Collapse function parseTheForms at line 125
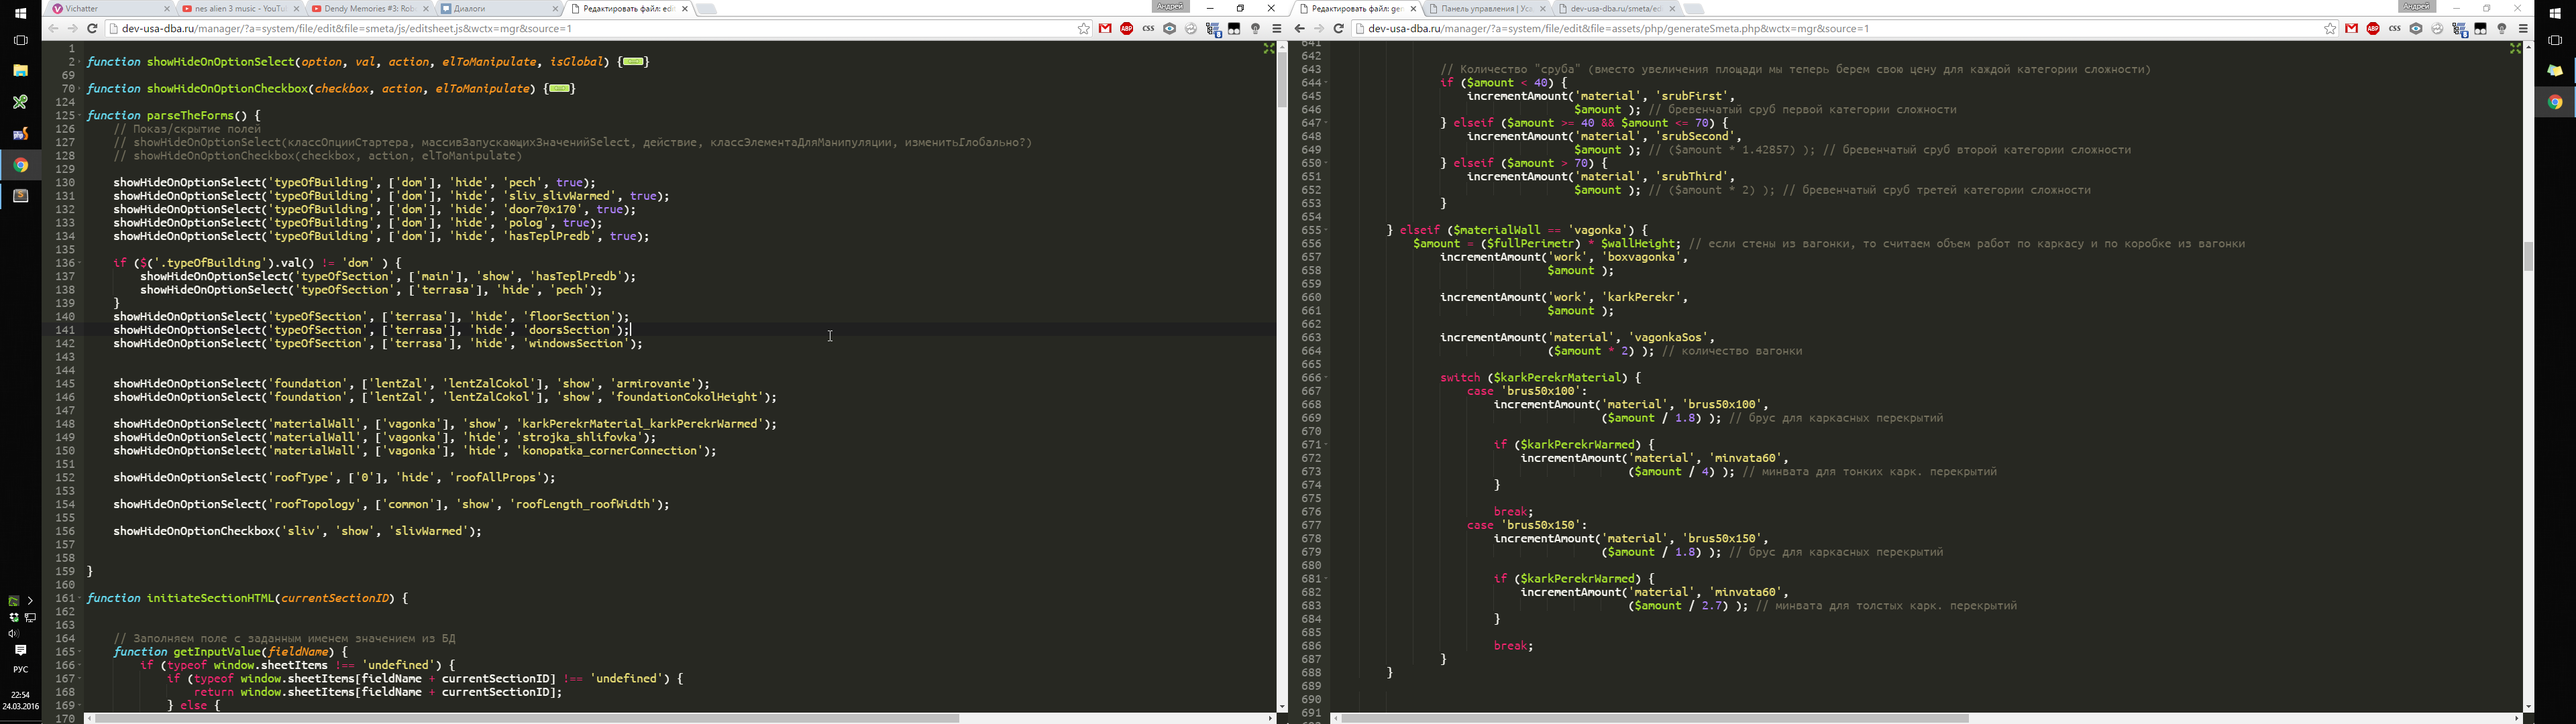The image size is (2576, 724). point(79,116)
